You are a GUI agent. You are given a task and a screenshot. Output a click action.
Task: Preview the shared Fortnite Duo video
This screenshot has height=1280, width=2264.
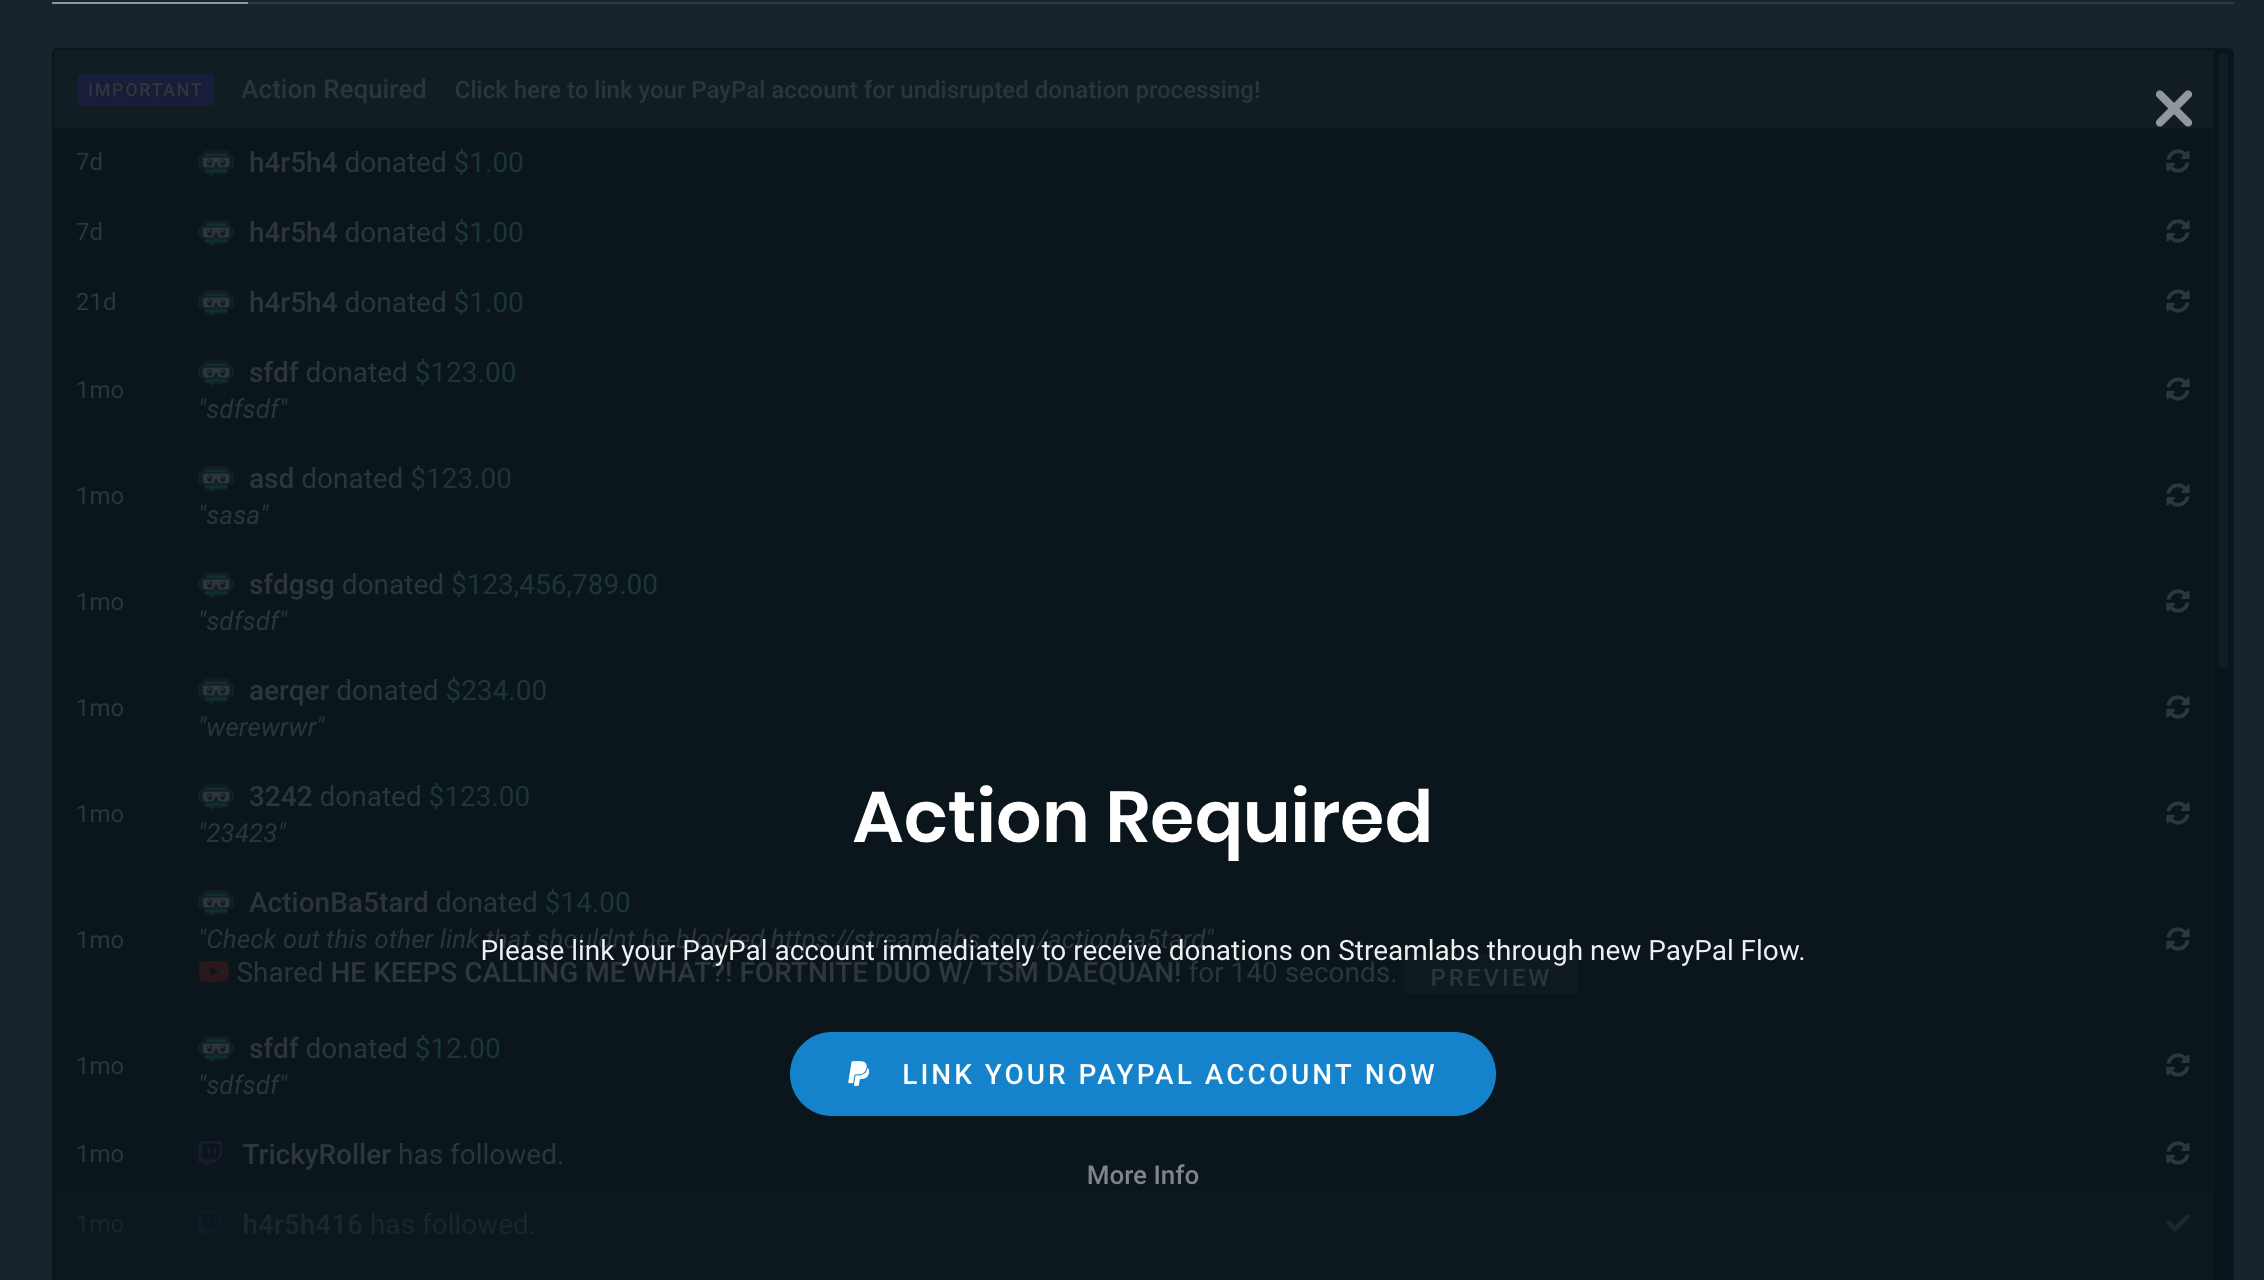1490,978
